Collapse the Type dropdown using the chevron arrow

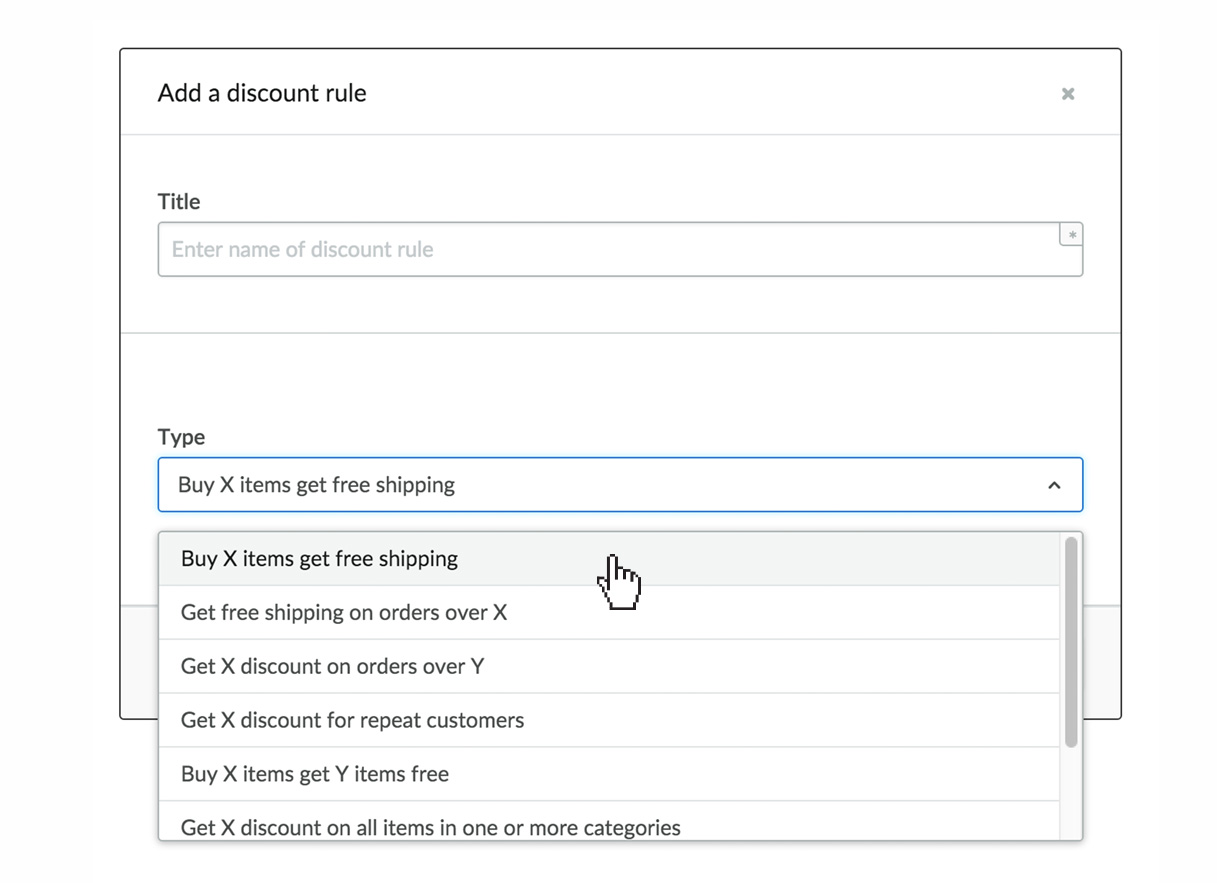pos(1054,485)
